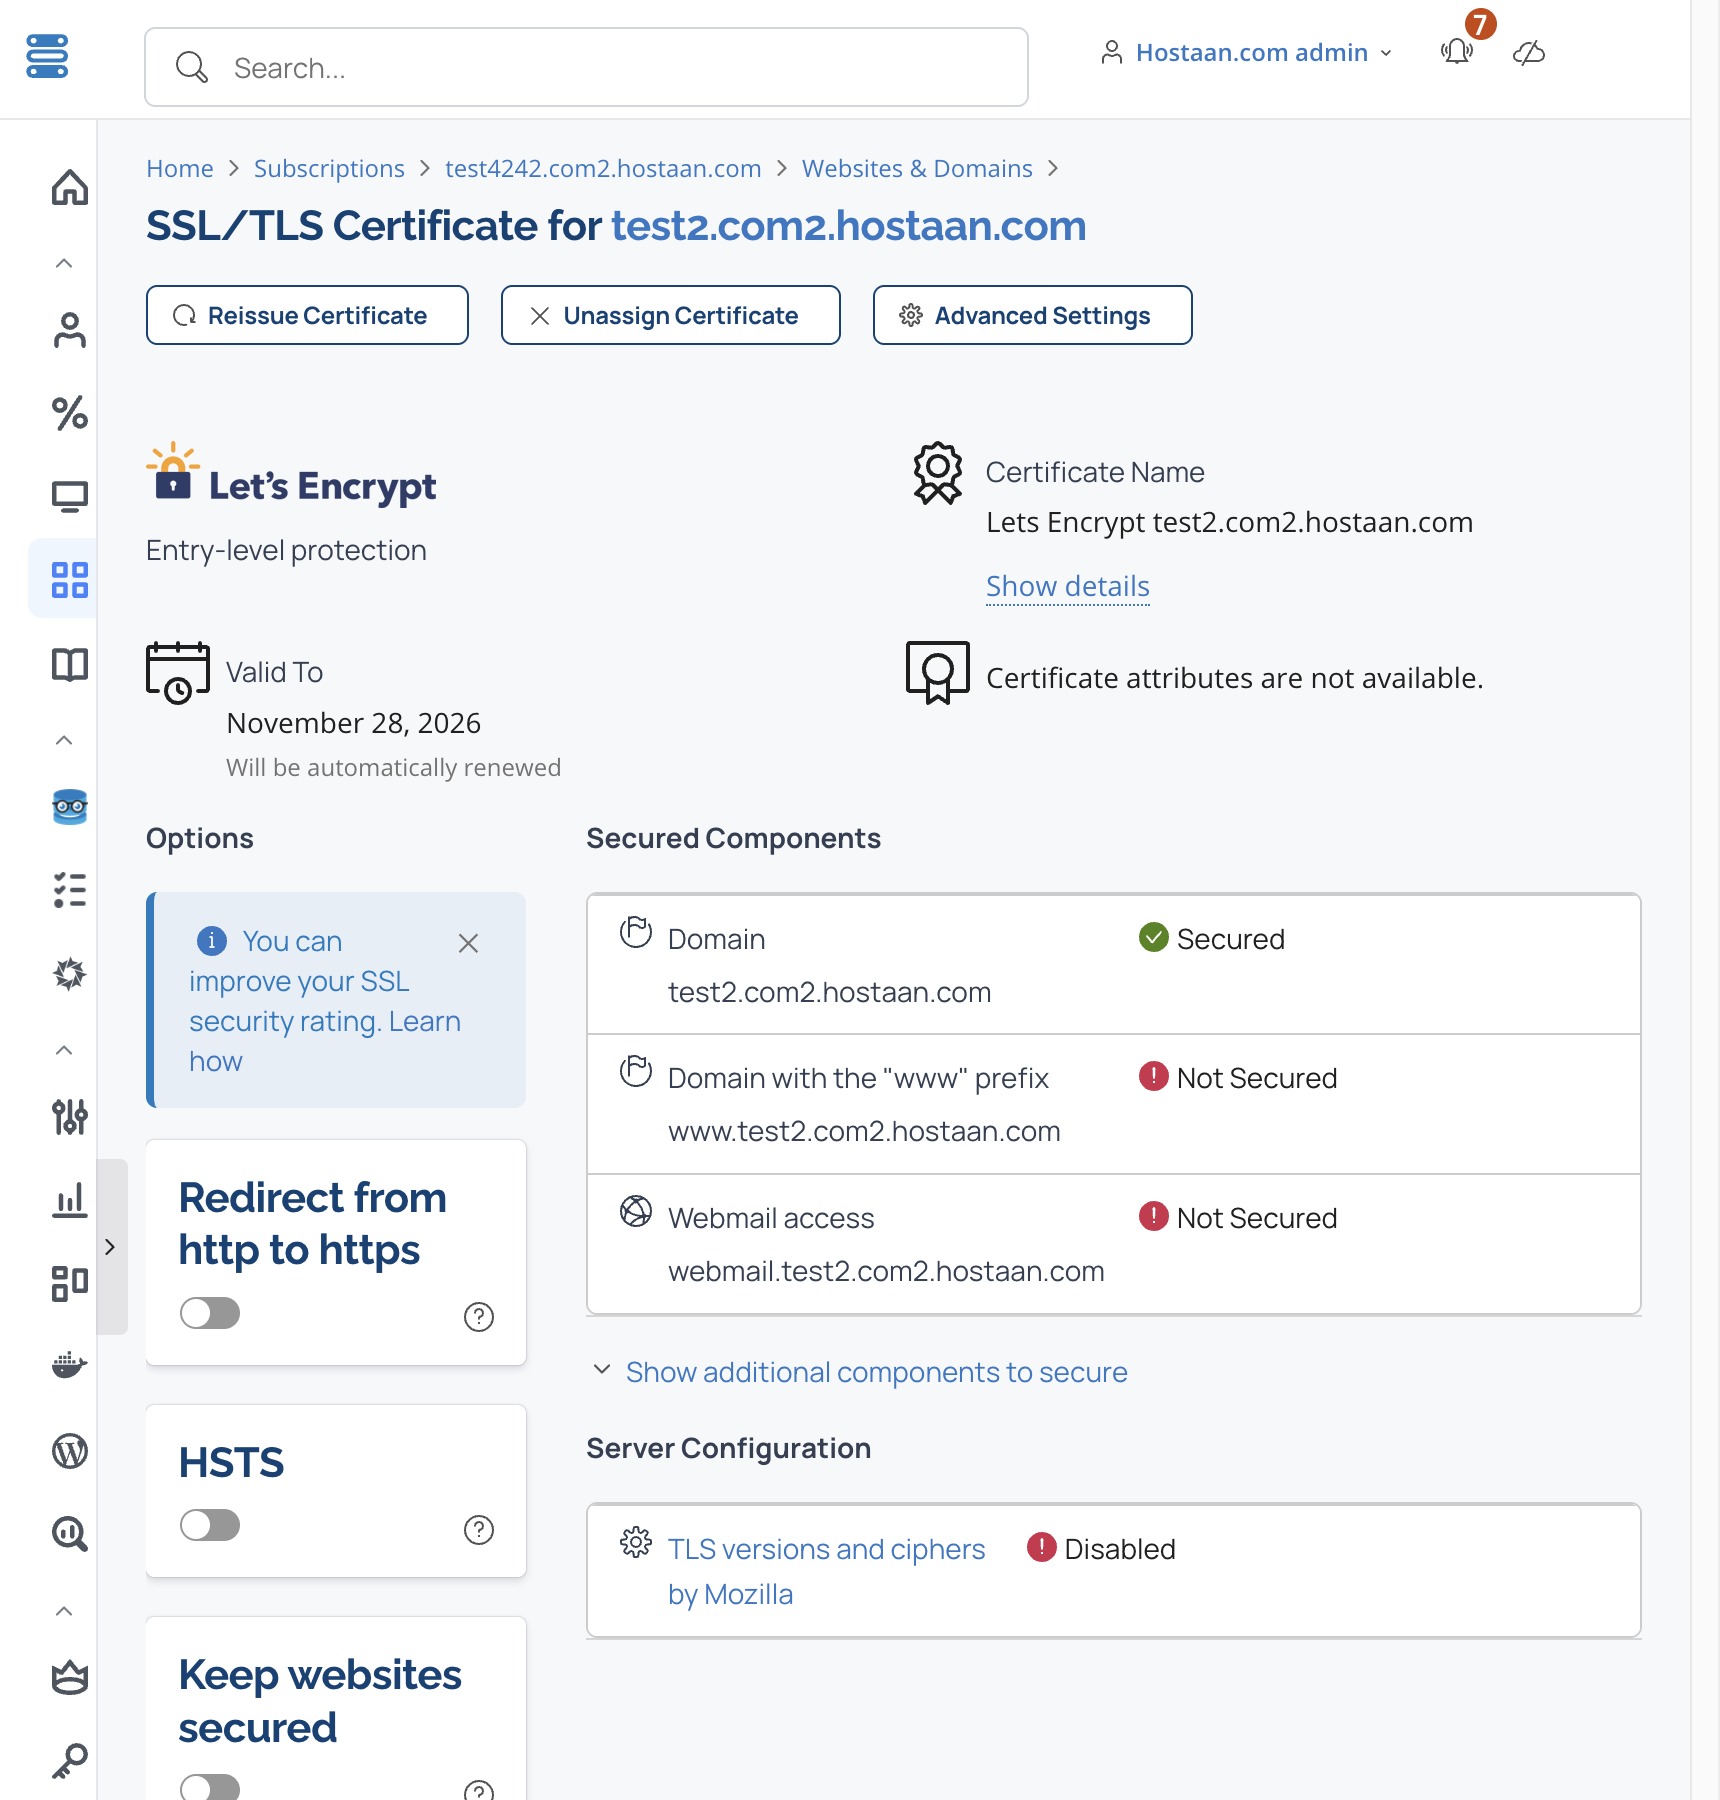Open the monitor icon in sidebar
This screenshot has width=1720, height=1800.
pyautogui.click(x=69, y=496)
